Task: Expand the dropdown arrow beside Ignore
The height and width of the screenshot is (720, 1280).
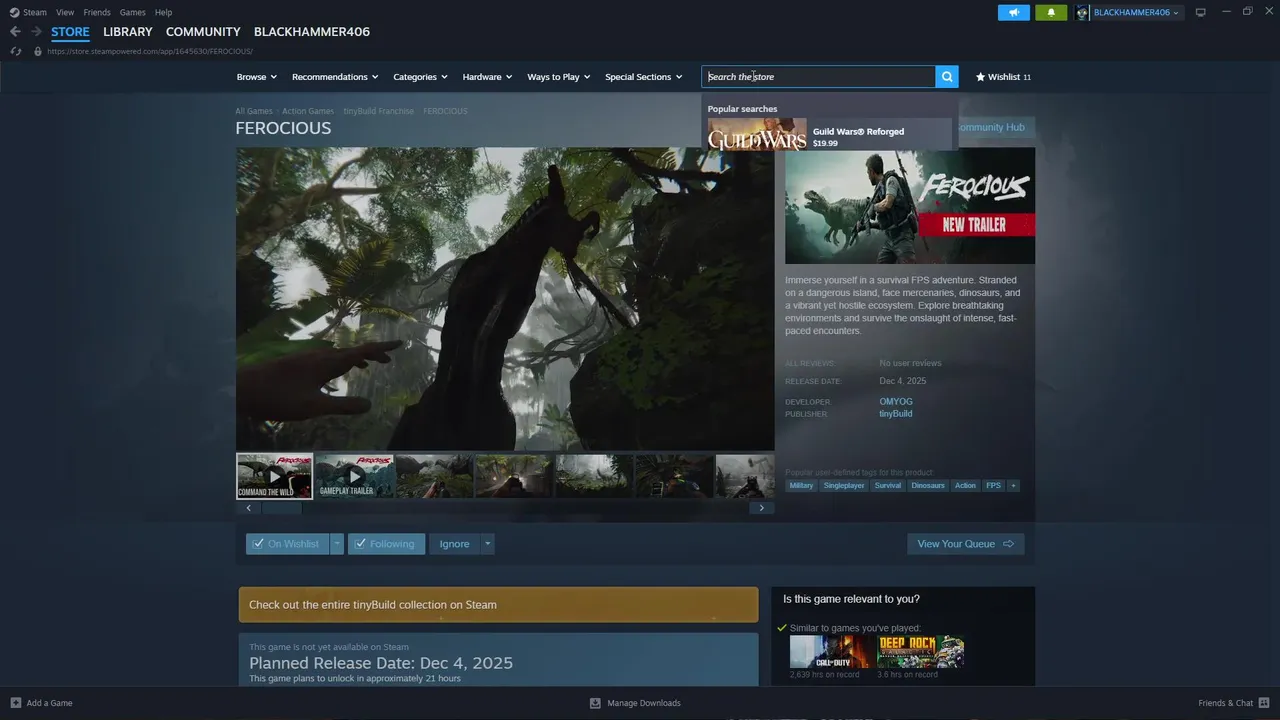Action: point(487,544)
